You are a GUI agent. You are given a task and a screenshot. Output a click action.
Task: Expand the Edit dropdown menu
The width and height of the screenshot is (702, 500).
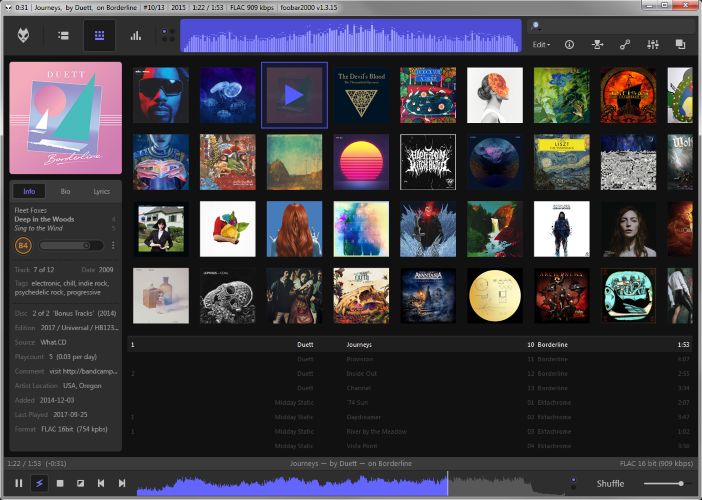pos(541,45)
